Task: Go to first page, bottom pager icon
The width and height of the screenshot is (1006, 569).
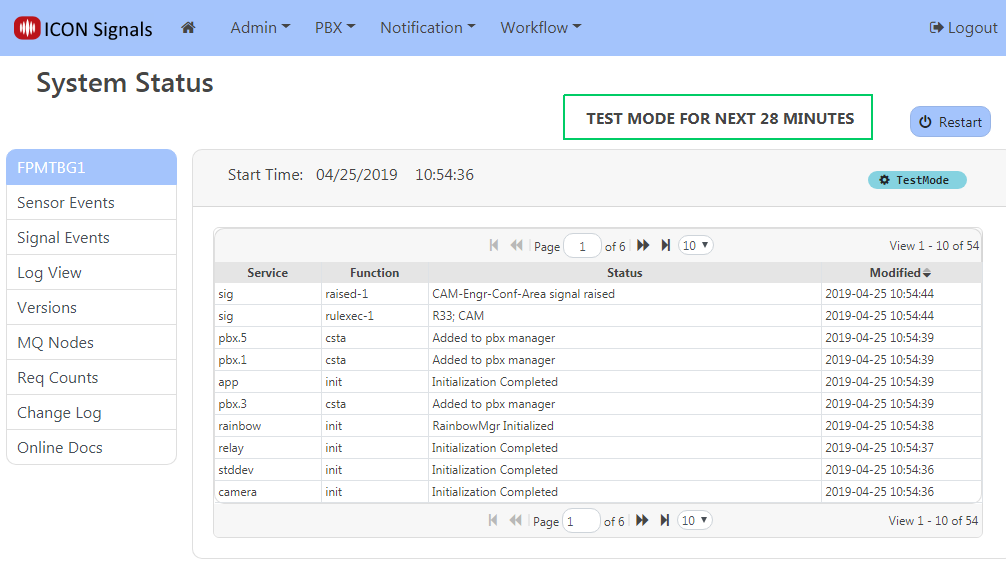Action: (493, 520)
